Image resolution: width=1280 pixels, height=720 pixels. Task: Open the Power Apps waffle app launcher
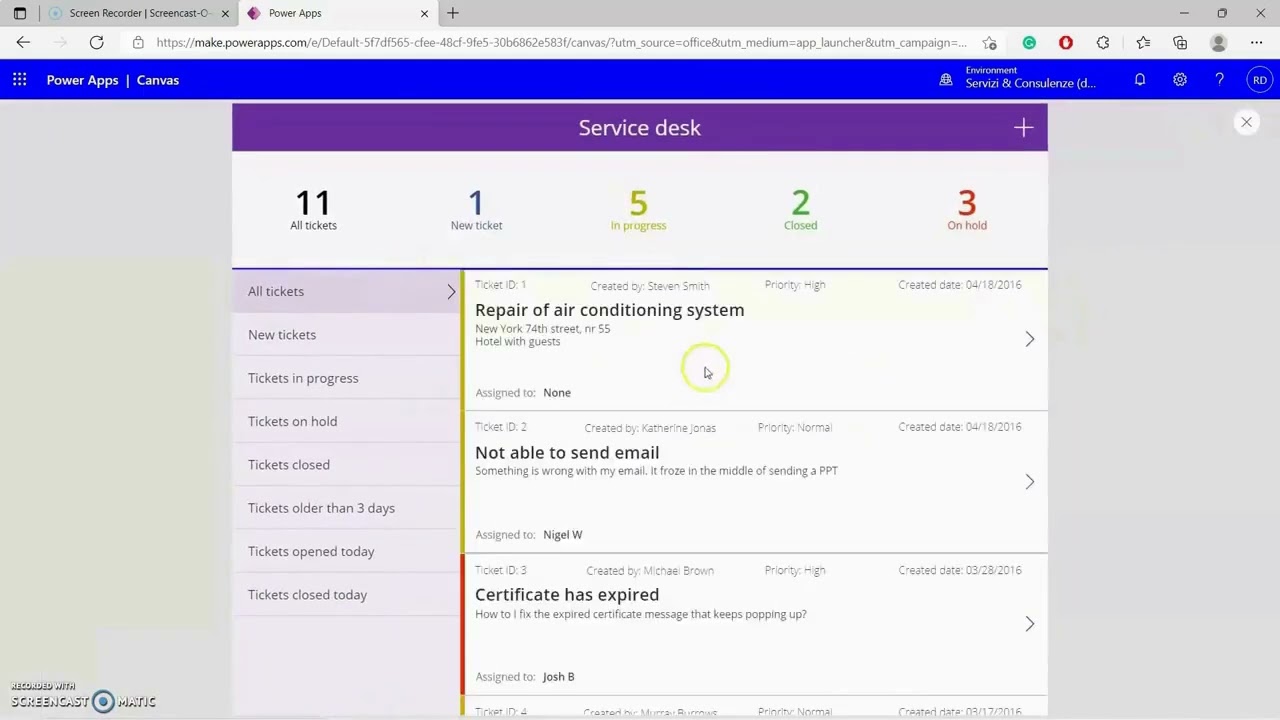(x=19, y=80)
